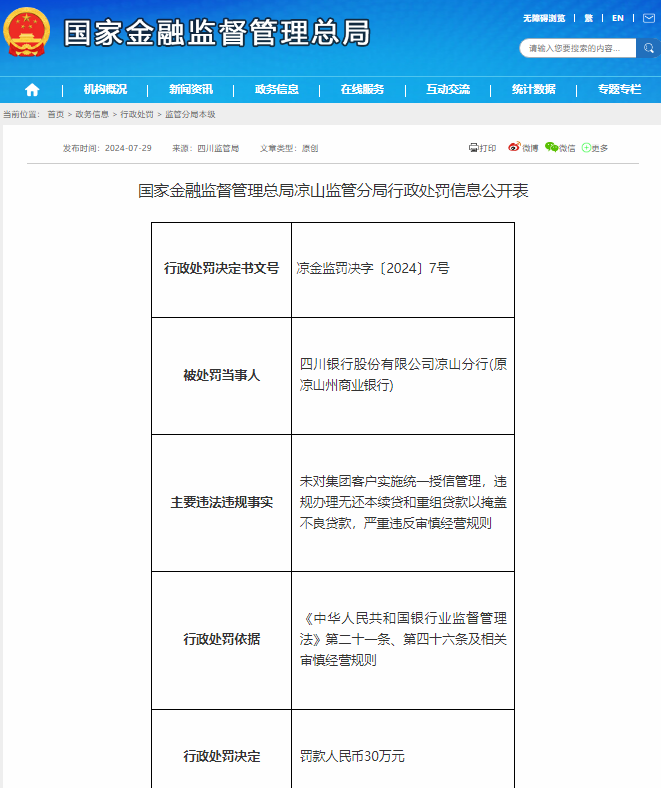Select label 行政处罚依据
This screenshot has width=661, height=788.
[x=222, y=639]
